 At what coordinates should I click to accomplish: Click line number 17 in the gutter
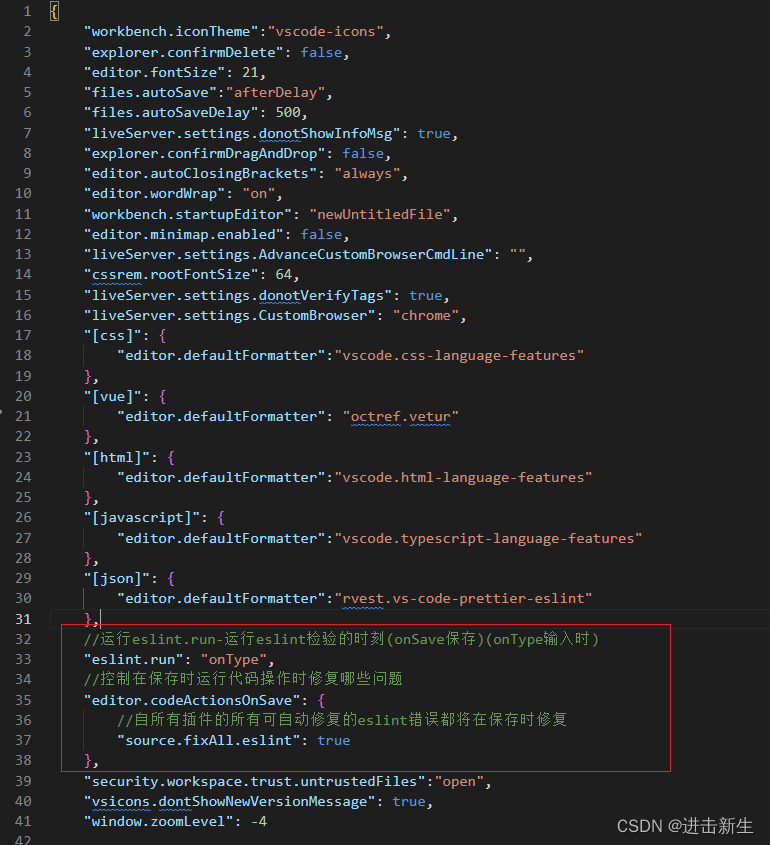pos(23,336)
